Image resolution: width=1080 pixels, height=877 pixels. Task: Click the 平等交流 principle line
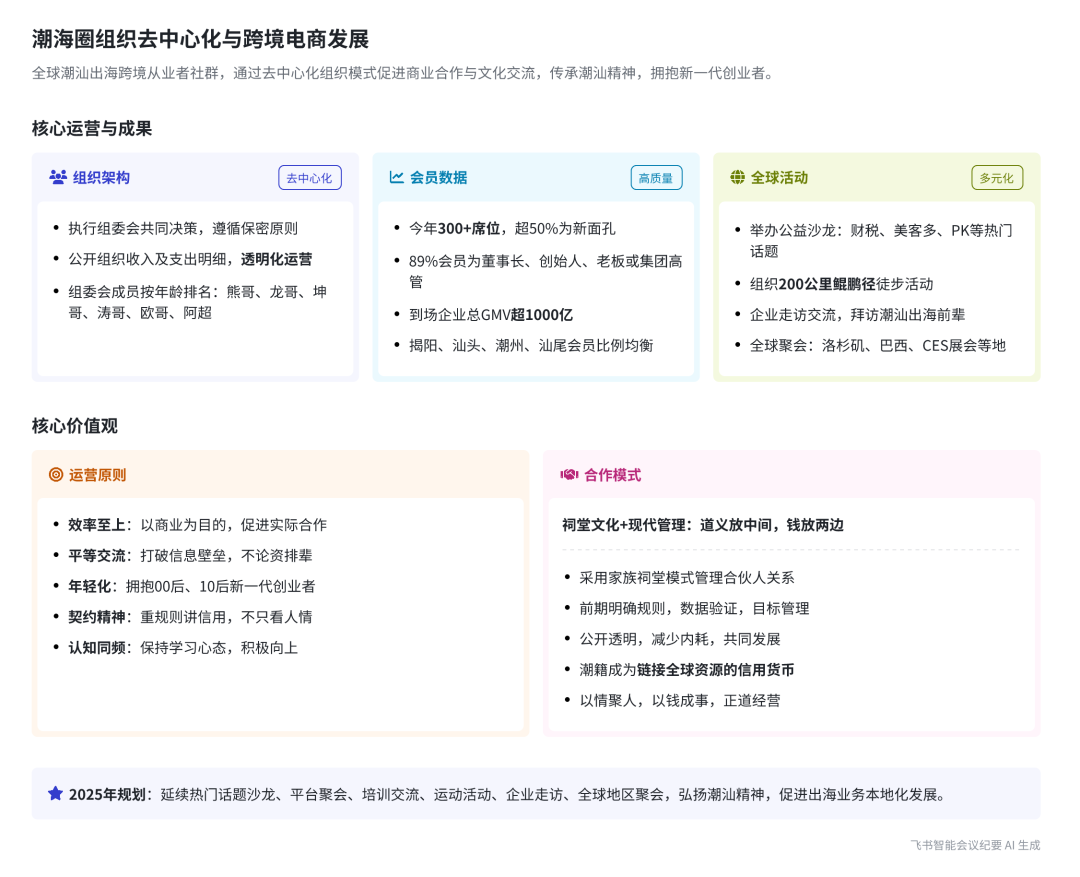click(x=190, y=556)
